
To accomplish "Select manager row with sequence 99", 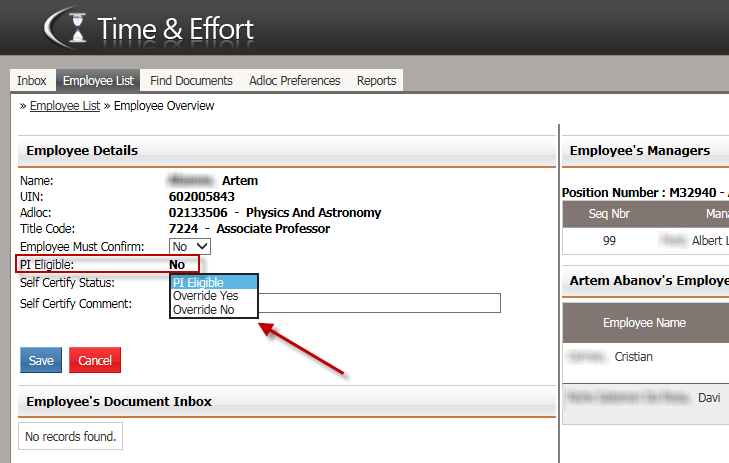I will pyautogui.click(x=645, y=241).
